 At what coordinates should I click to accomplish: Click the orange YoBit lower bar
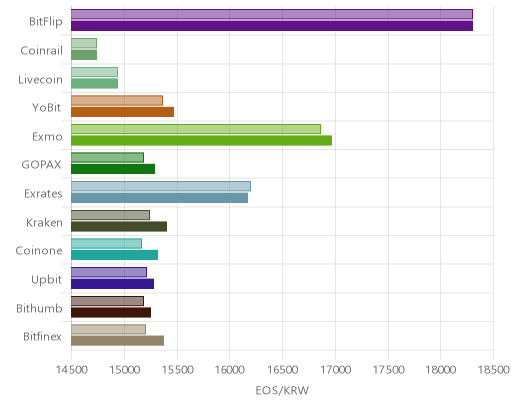122,112
